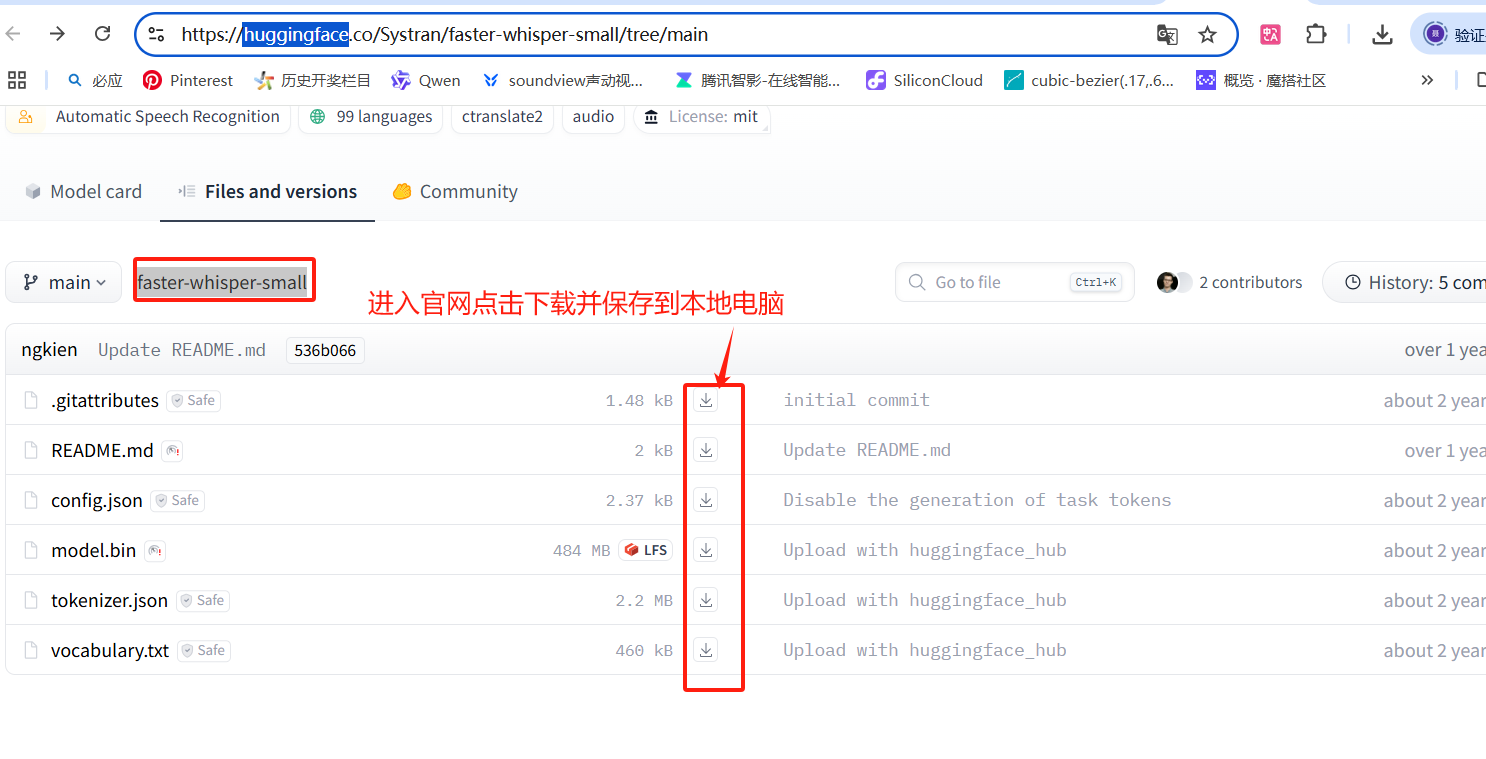This screenshot has width=1486, height=759.
Task: Click the Safe badge next to config.json
Action: point(177,500)
